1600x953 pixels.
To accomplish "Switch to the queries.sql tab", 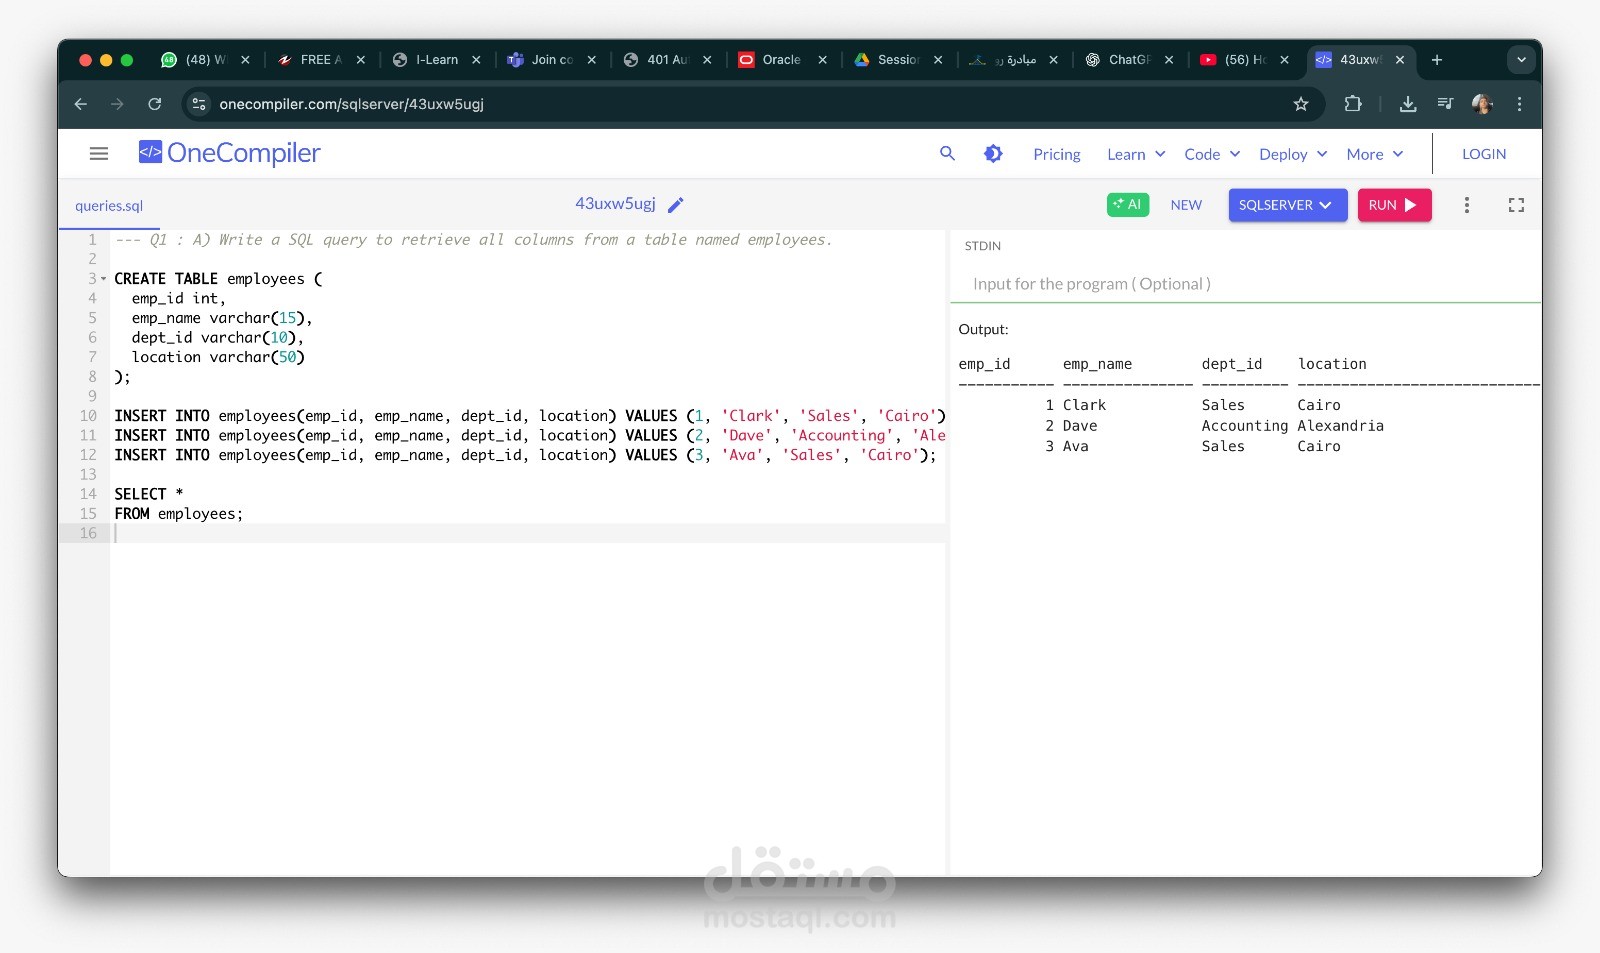I will point(108,205).
